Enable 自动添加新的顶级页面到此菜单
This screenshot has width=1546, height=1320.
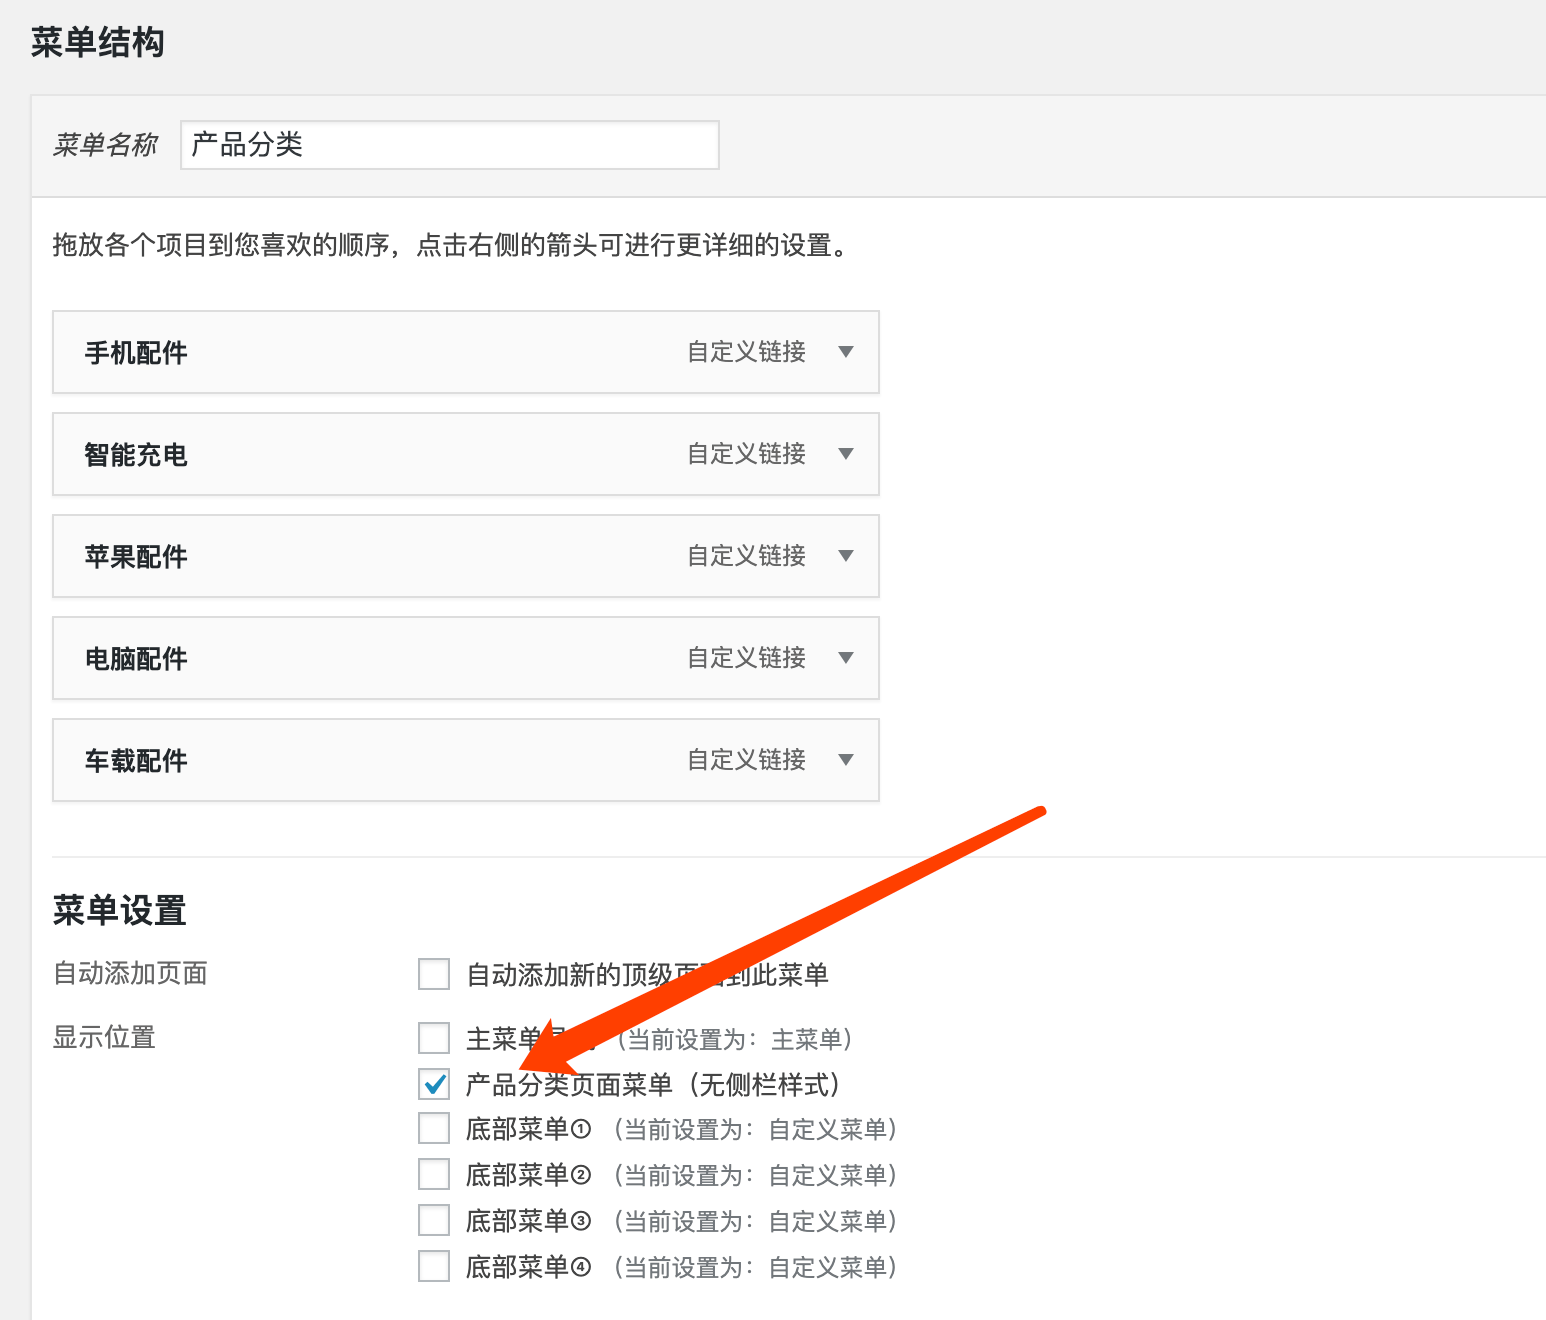pyautogui.click(x=433, y=973)
